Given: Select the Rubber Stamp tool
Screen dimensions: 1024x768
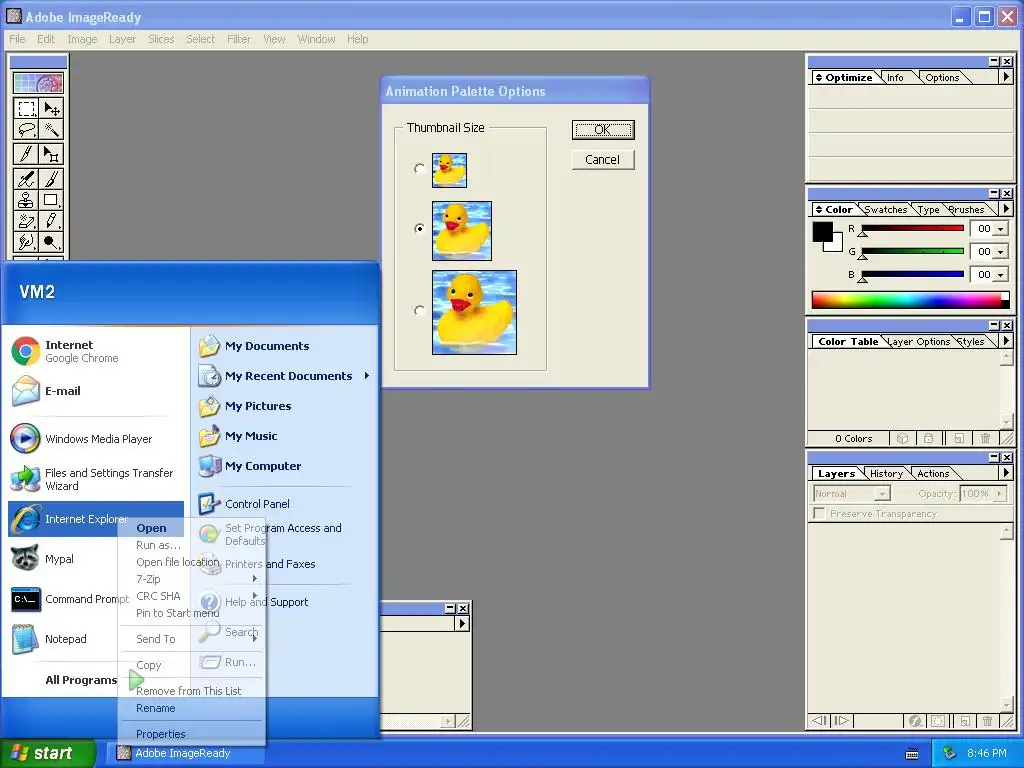Looking at the screenshot, I should pos(27,199).
